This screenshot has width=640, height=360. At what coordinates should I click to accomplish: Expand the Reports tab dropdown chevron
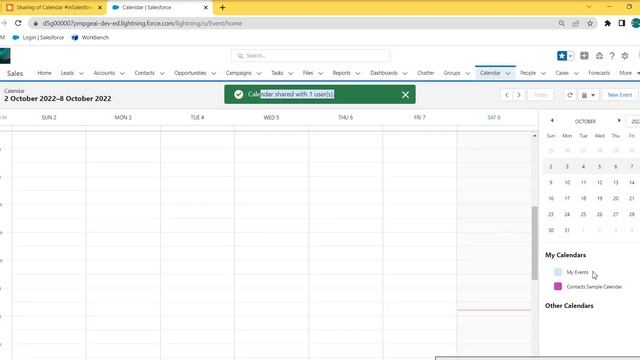tap(358, 73)
